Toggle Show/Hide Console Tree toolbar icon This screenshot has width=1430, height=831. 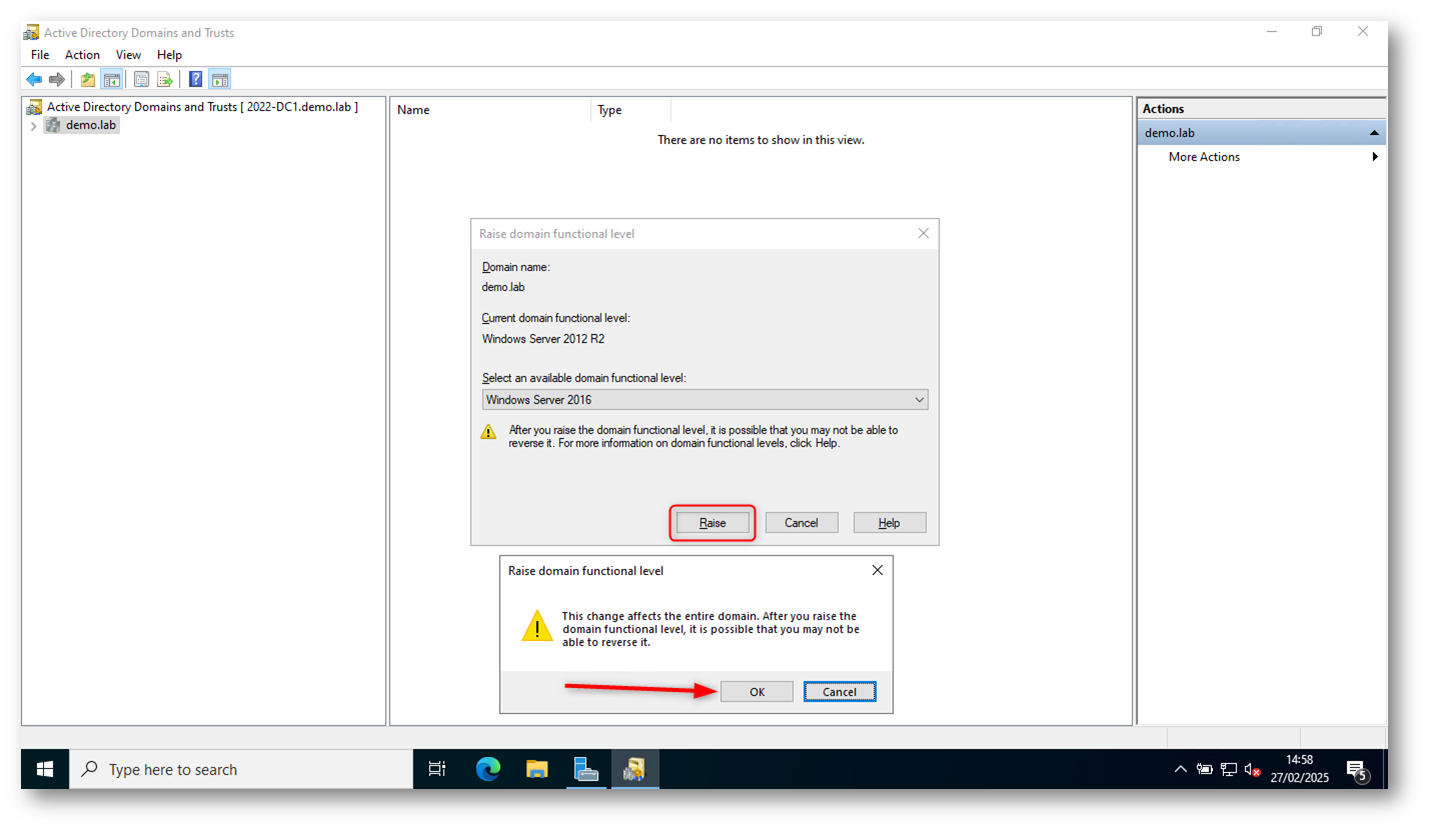coord(112,79)
